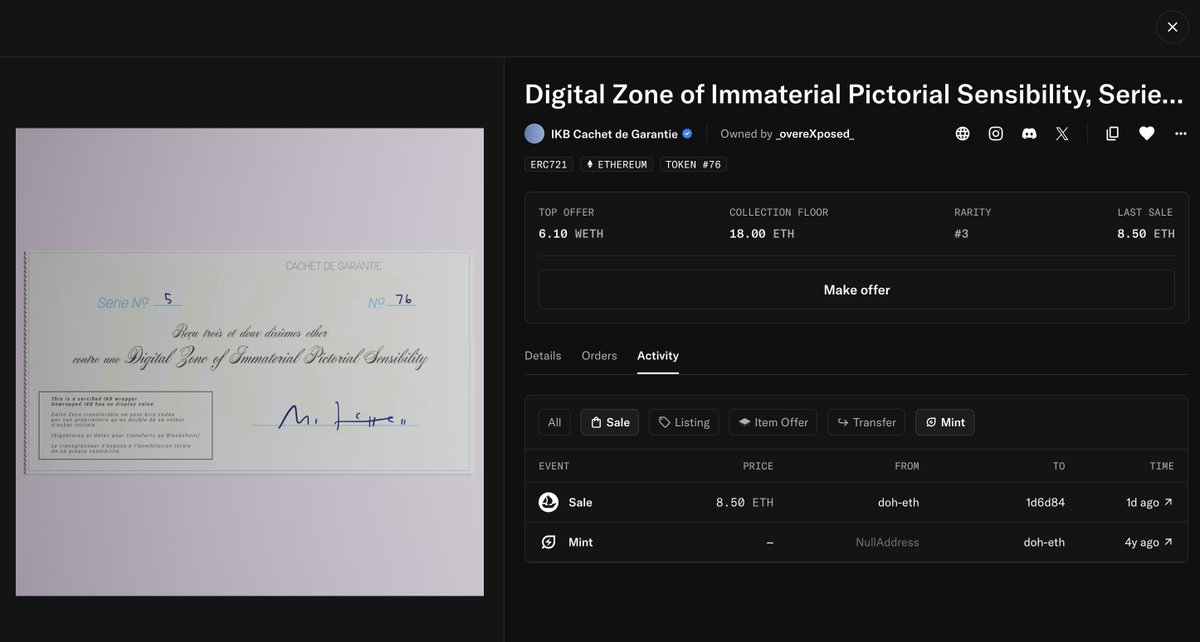Click the ETHEREUM chain tag
This screenshot has width=1200, height=642.
click(616, 164)
